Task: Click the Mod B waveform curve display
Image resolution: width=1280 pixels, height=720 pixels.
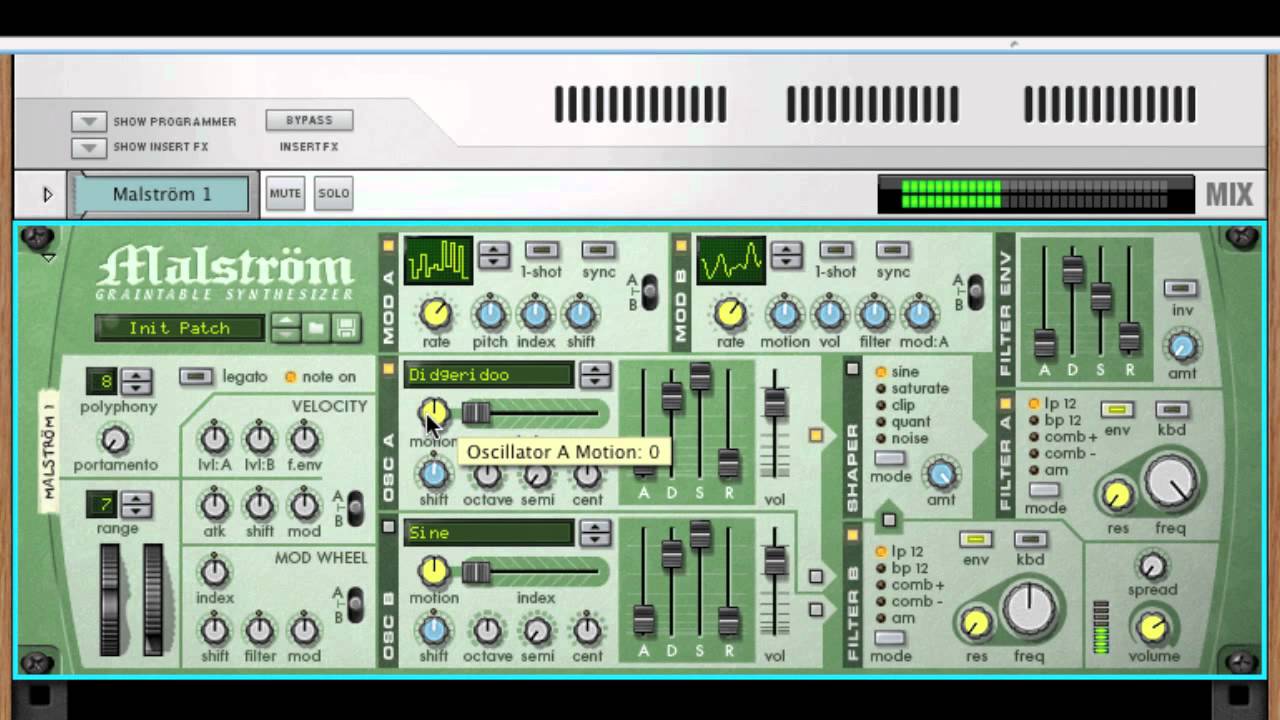Action: coord(731,261)
